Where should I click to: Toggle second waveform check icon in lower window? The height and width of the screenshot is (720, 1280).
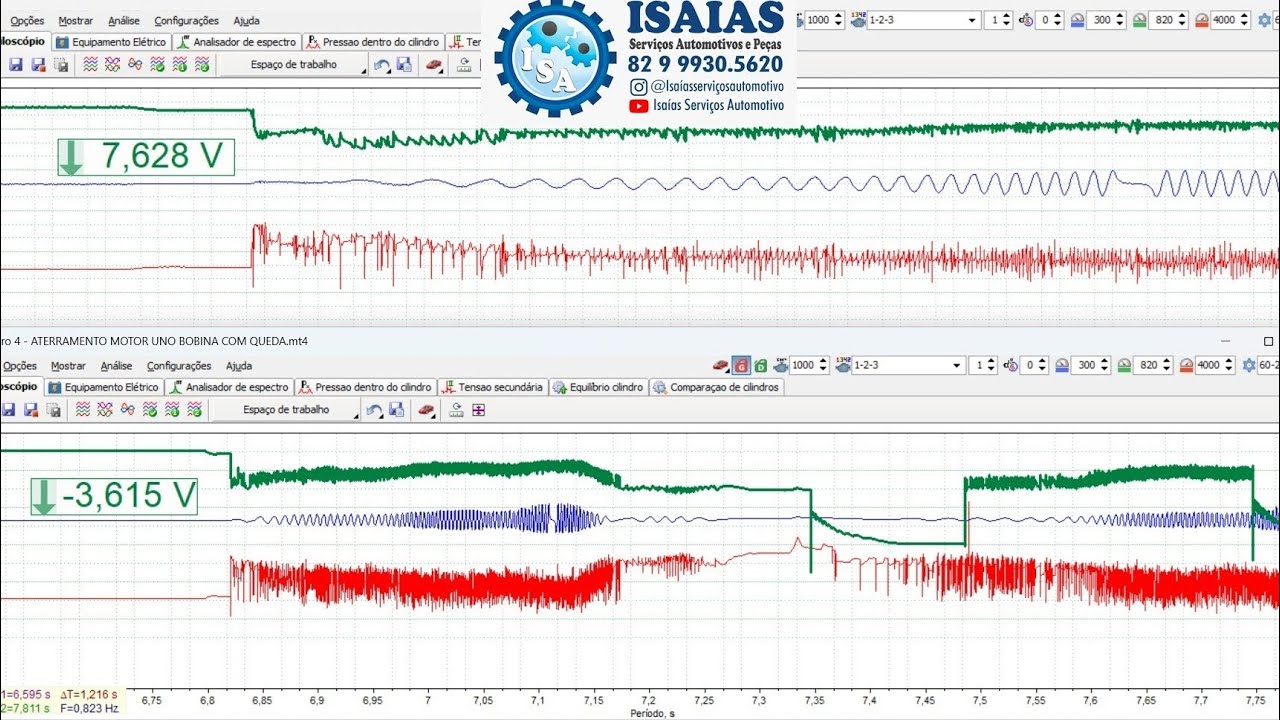click(172, 409)
